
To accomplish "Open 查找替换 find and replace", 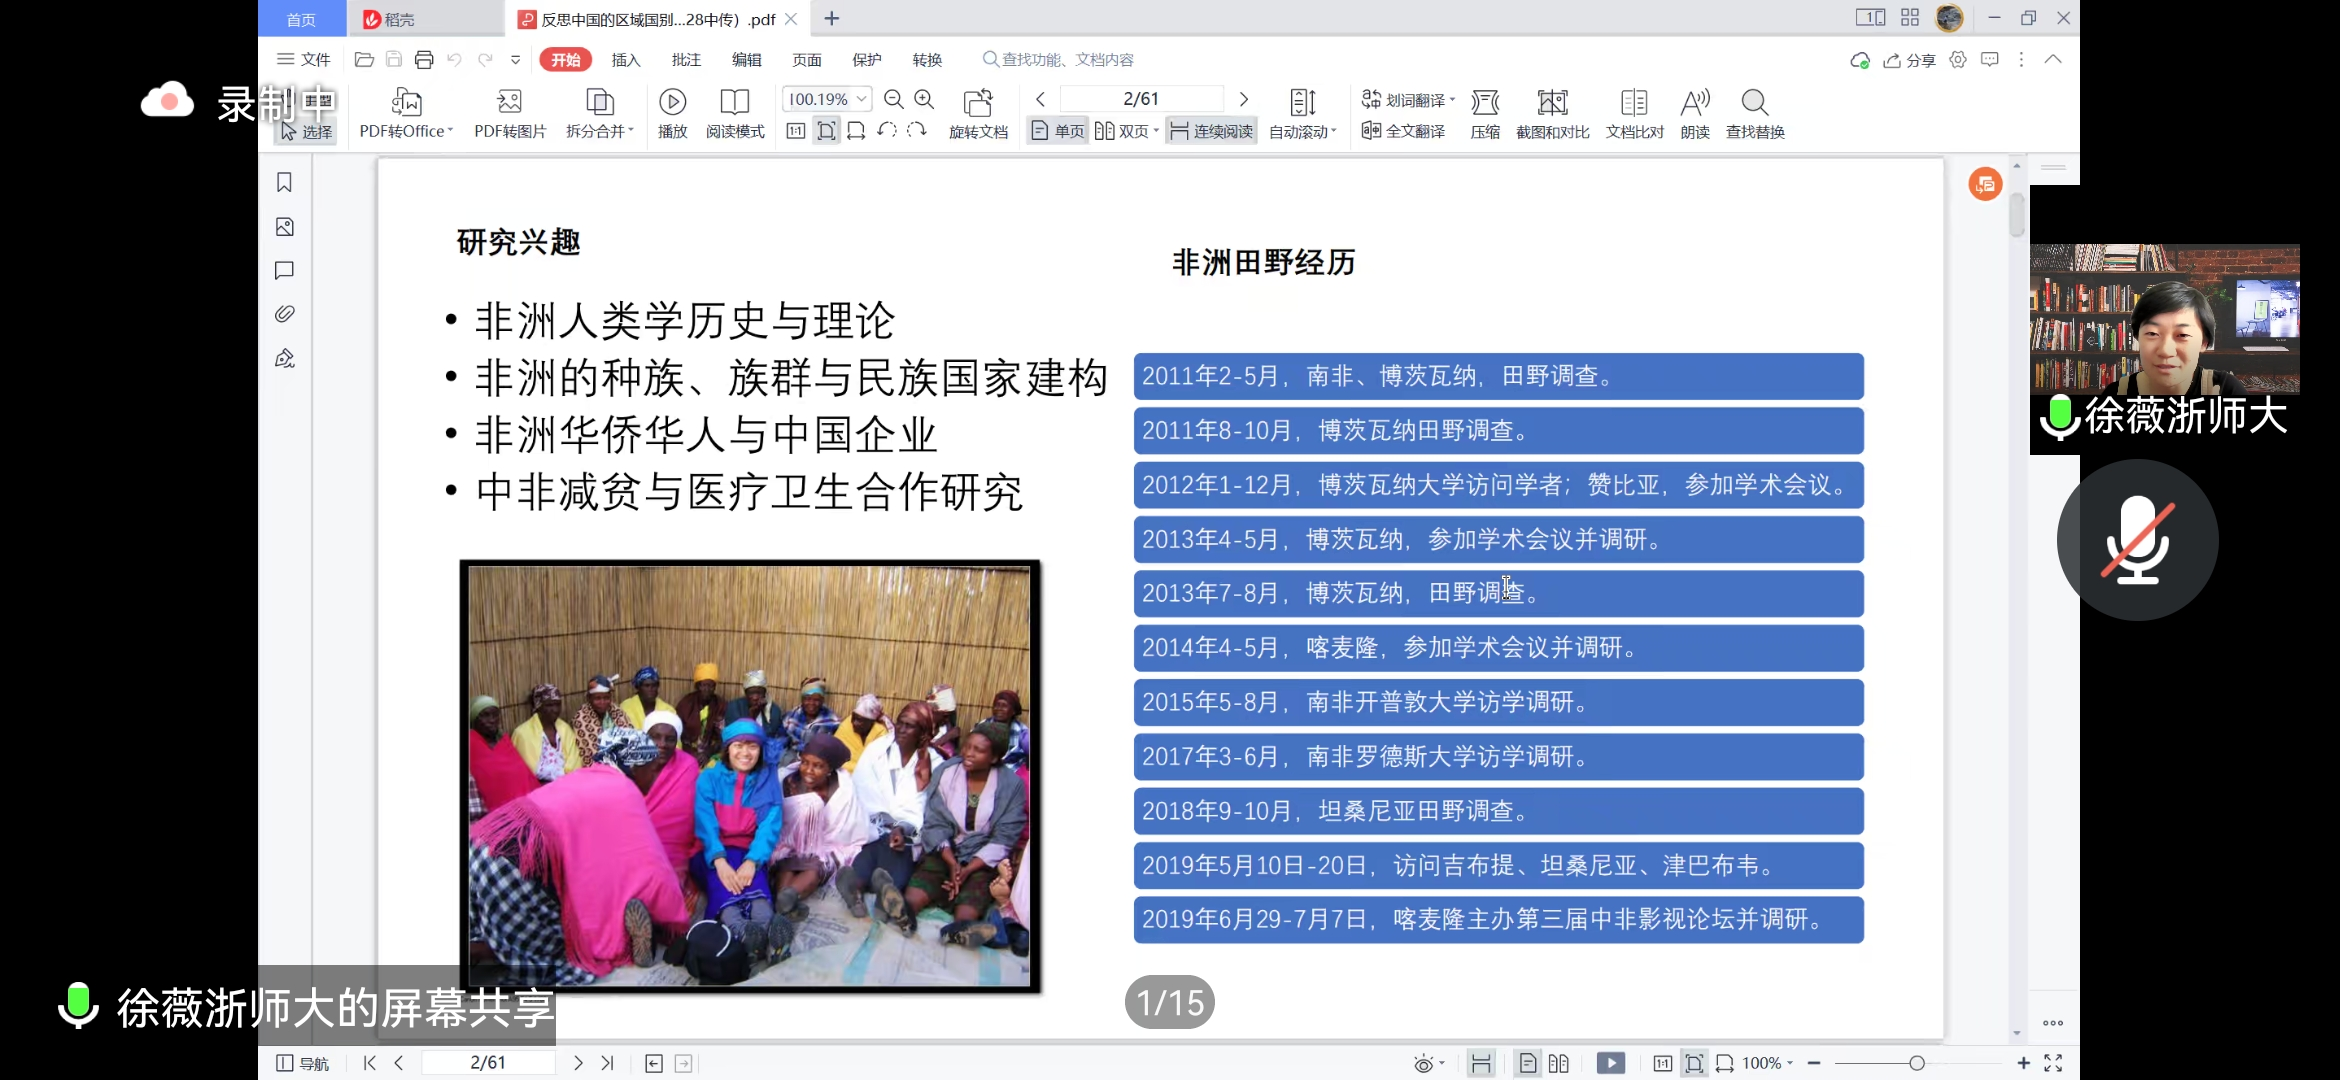I will pyautogui.click(x=1755, y=114).
